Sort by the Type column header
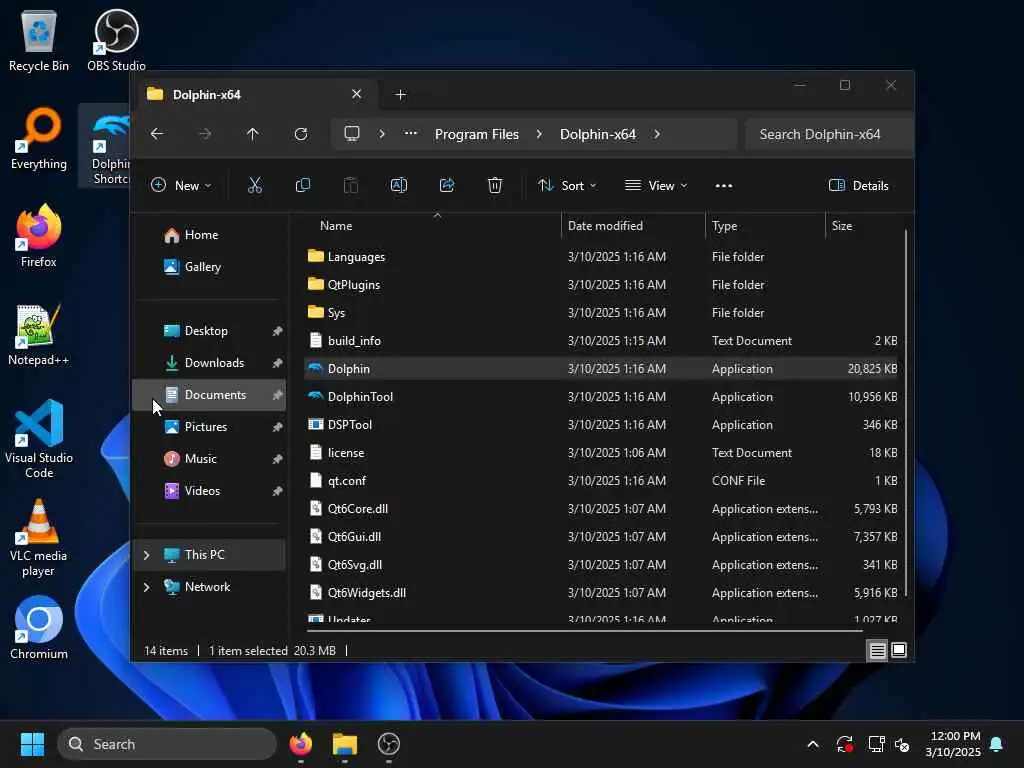The height and width of the screenshot is (768, 1024). pos(765,226)
